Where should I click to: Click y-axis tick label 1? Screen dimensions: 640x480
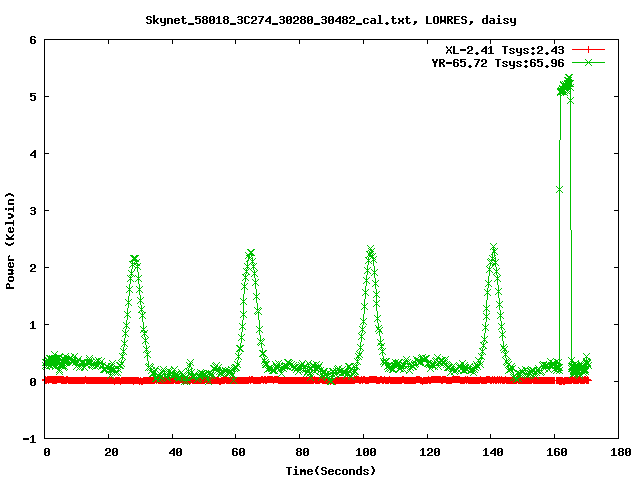click(33, 325)
